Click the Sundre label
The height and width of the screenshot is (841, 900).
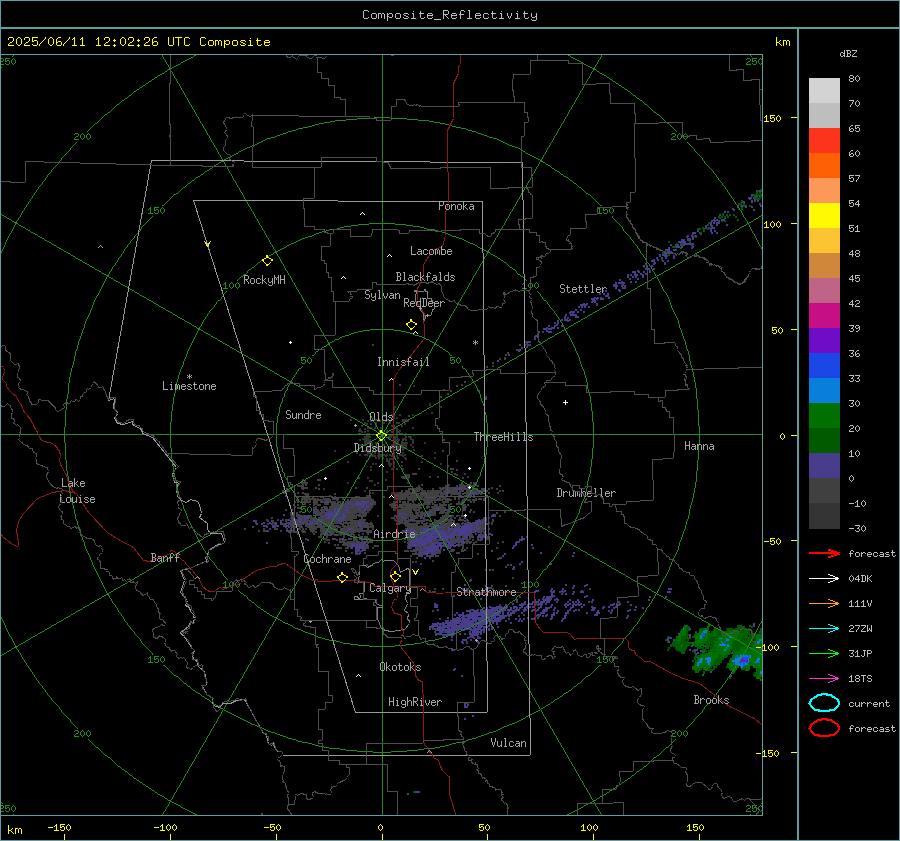coord(303,414)
